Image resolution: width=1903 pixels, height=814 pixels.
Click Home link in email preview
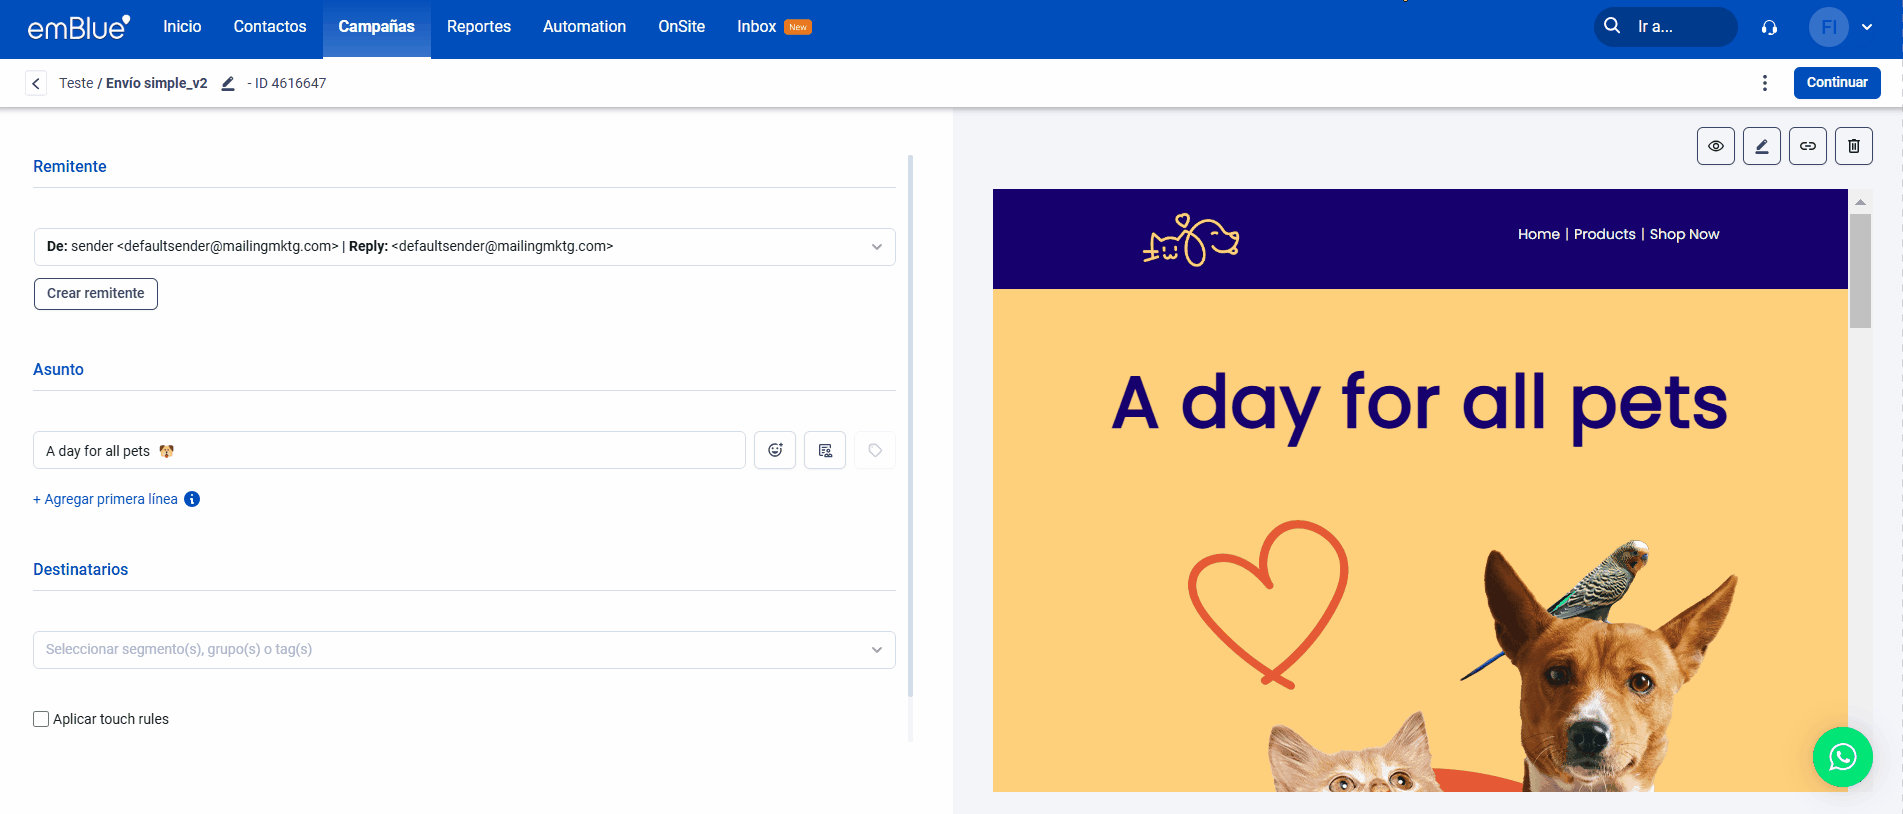(1538, 234)
